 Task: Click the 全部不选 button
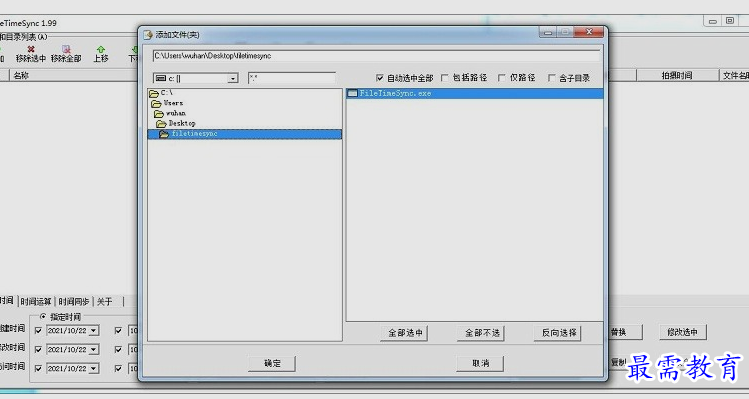pos(481,333)
